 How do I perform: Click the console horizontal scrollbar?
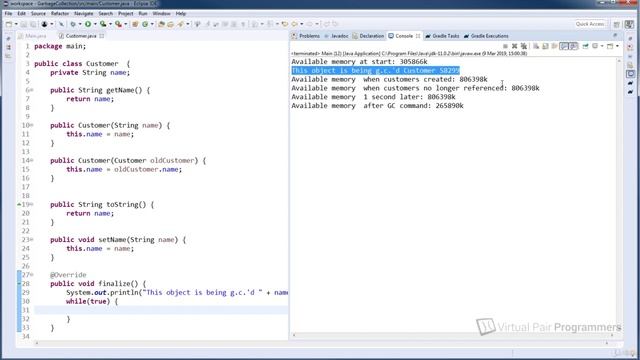(x=453, y=335)
